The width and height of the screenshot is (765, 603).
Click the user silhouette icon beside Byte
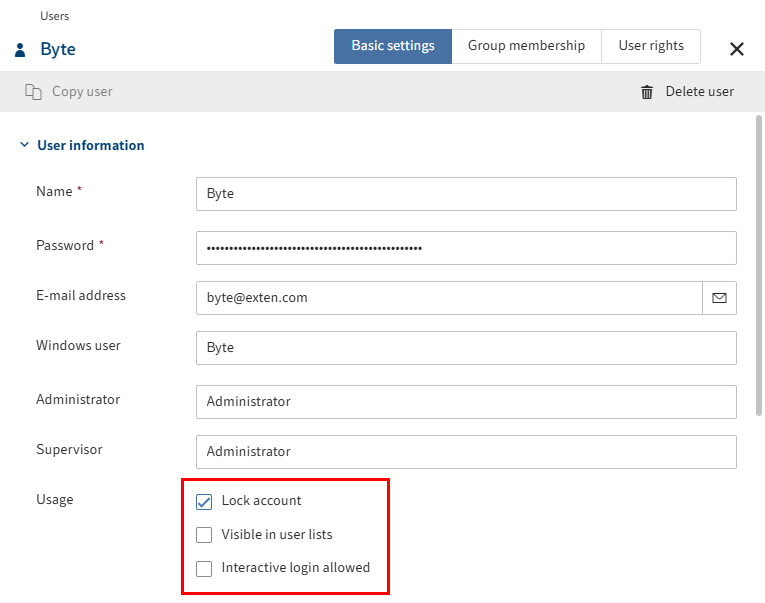point(20,50)
